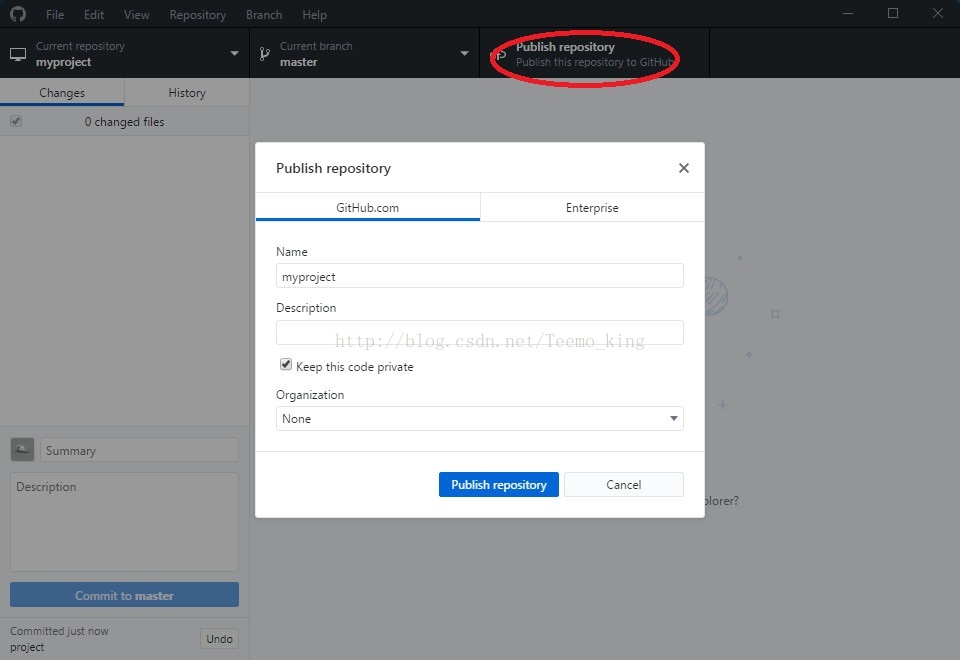Open the Branch menu

click(x=264, y=14)
